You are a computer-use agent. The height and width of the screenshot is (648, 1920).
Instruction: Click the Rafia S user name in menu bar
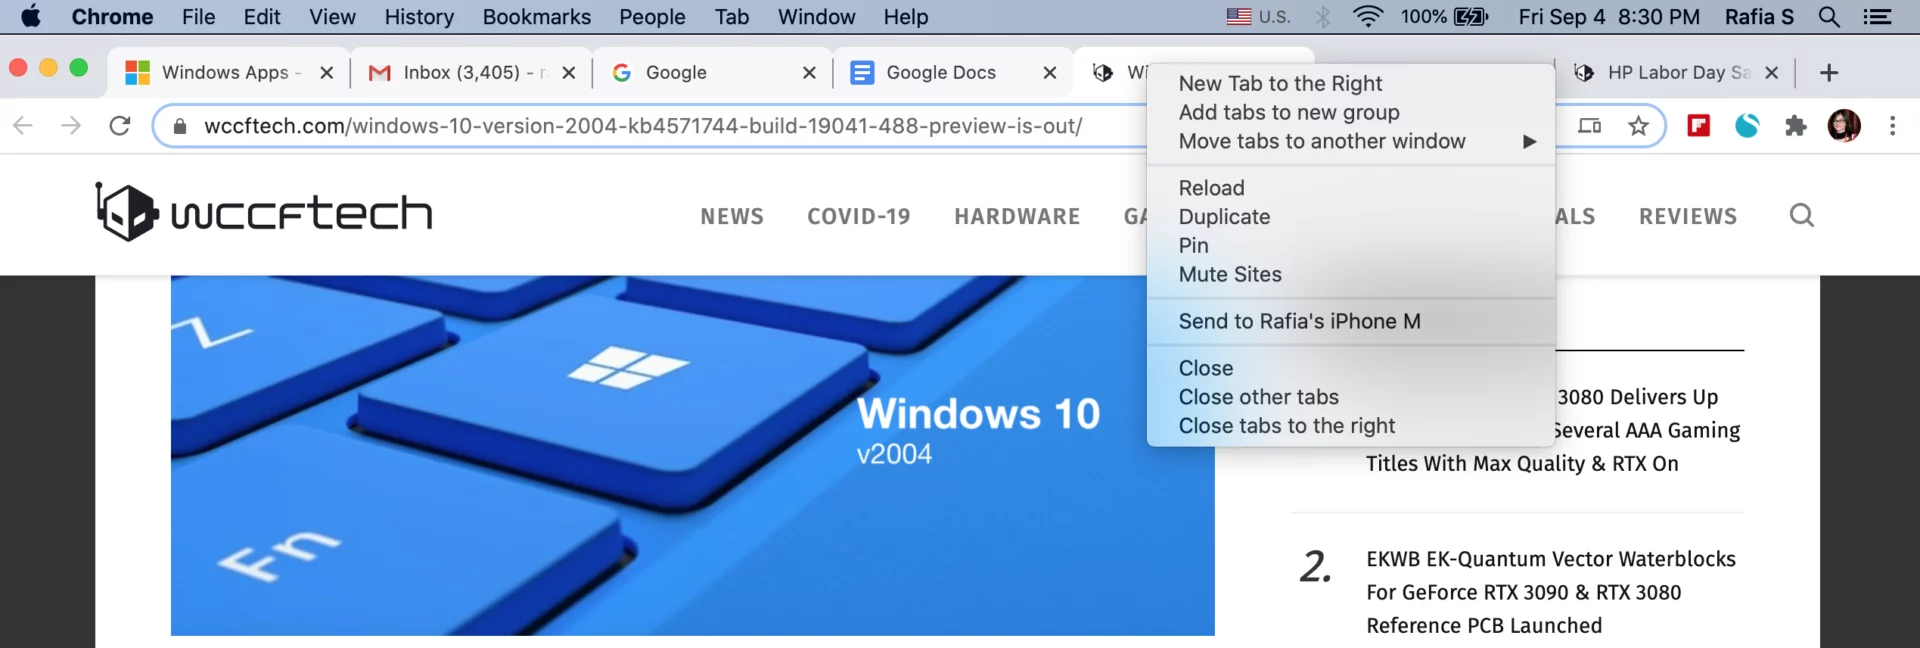[x=1759, y=17]
